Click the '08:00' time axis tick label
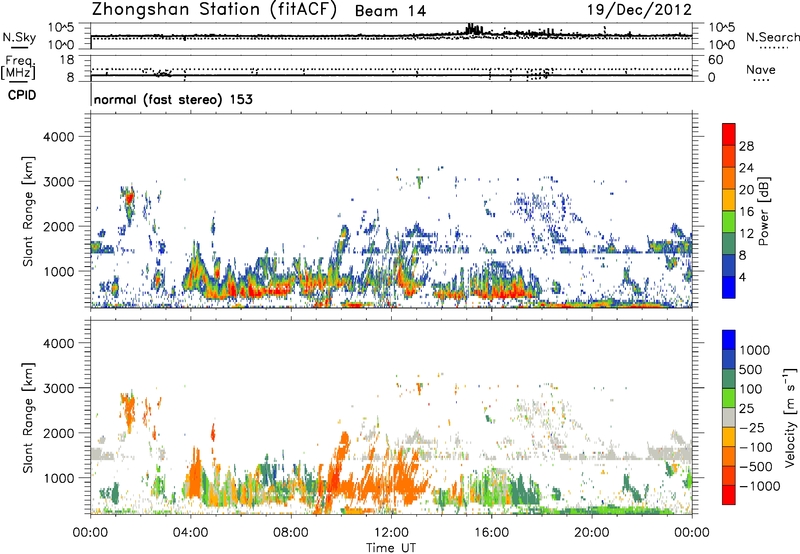Screen dimensions: 800x554 click(291, 533)
